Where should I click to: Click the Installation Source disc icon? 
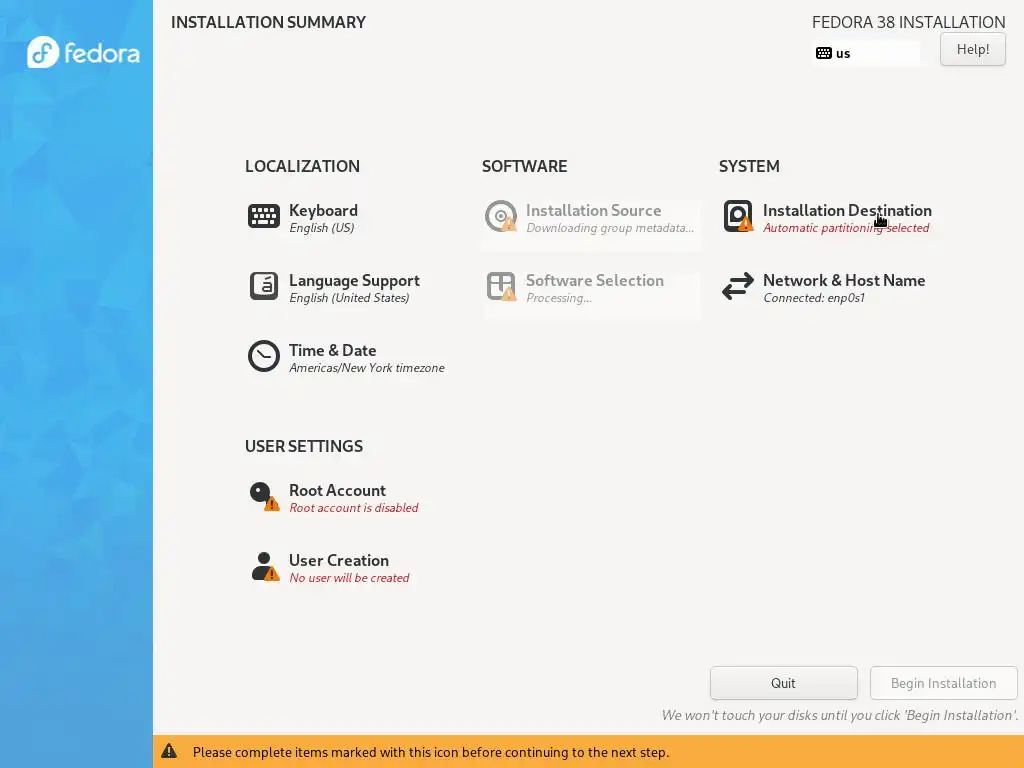501,216
